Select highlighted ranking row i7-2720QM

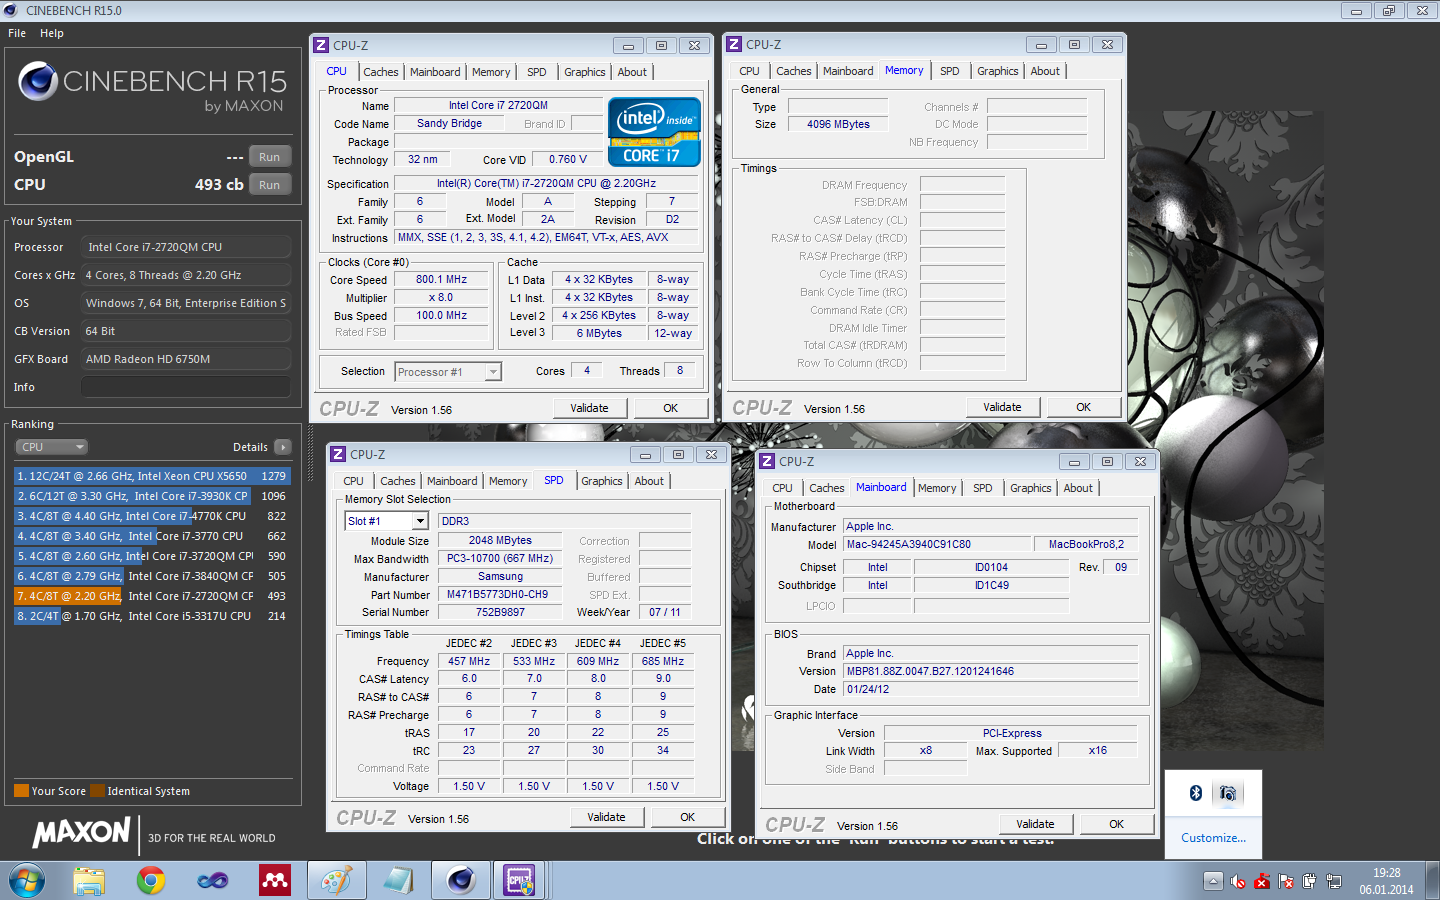pyautogui.click(x=152, y=596)
